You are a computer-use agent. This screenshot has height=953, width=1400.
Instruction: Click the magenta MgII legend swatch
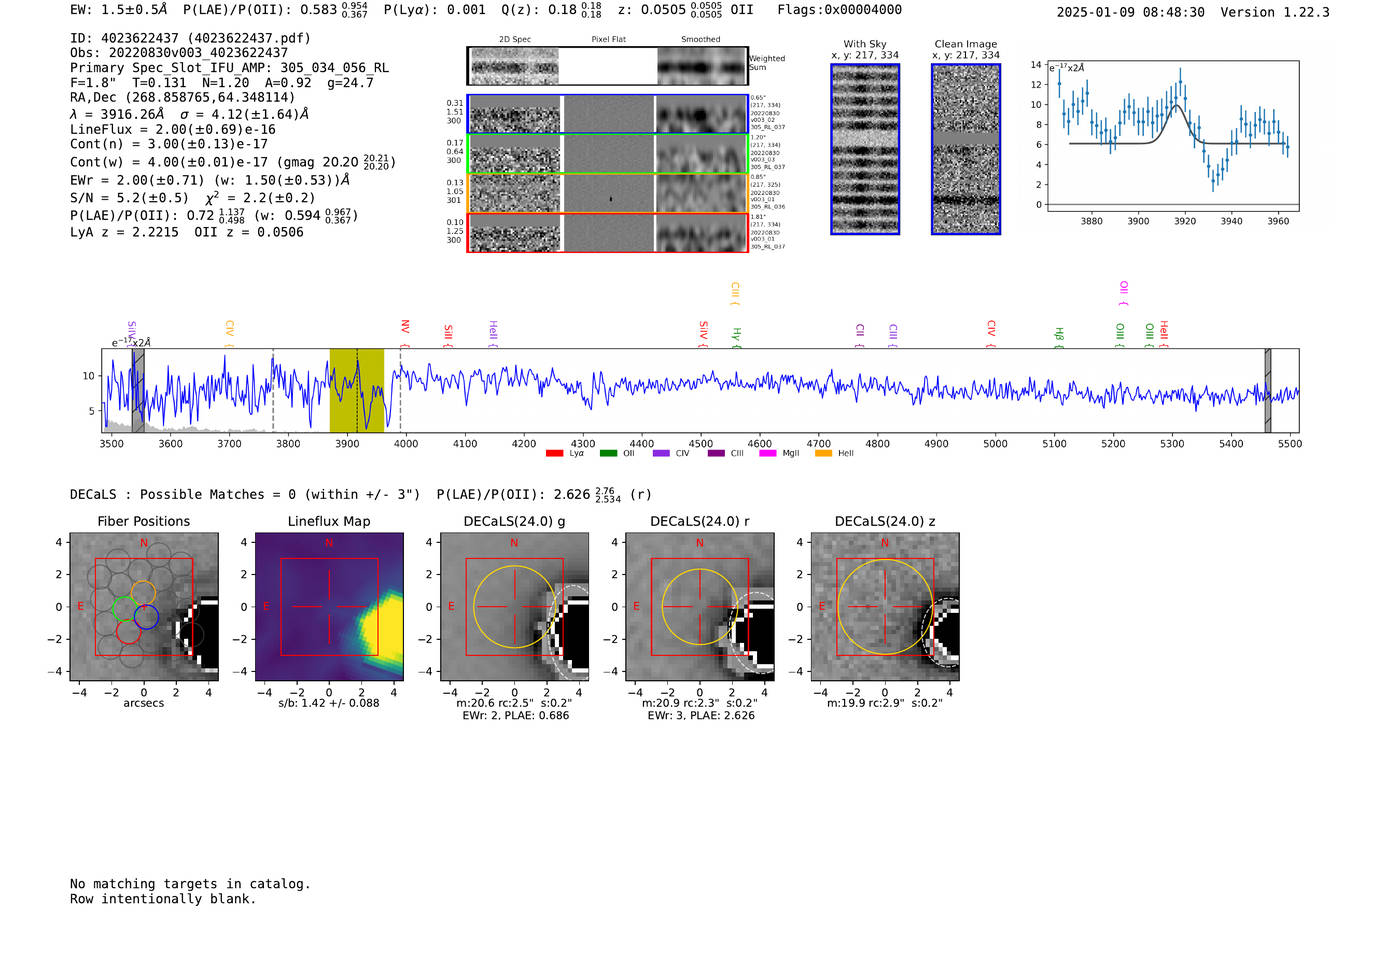pyautogui.click(x=767, y=453)
